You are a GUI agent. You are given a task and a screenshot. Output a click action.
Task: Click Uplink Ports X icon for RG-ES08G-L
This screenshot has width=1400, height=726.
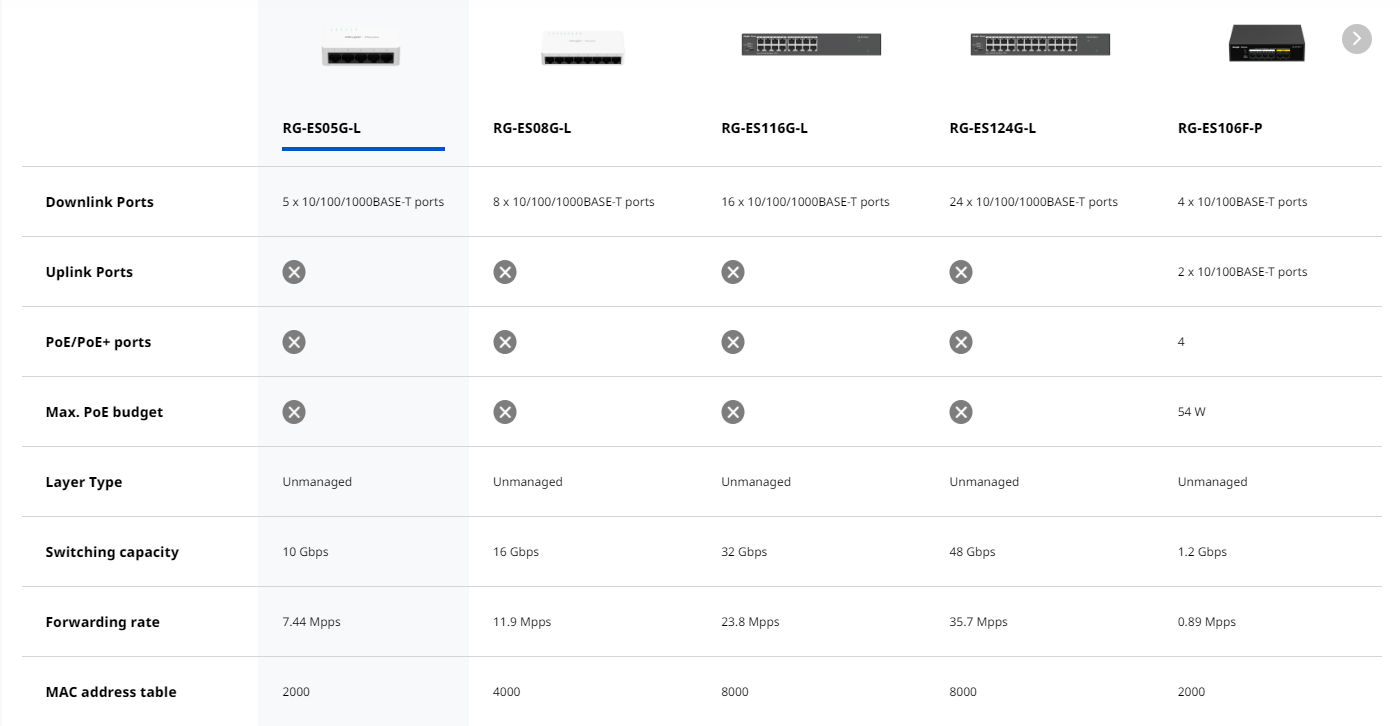tap(505, 272)
